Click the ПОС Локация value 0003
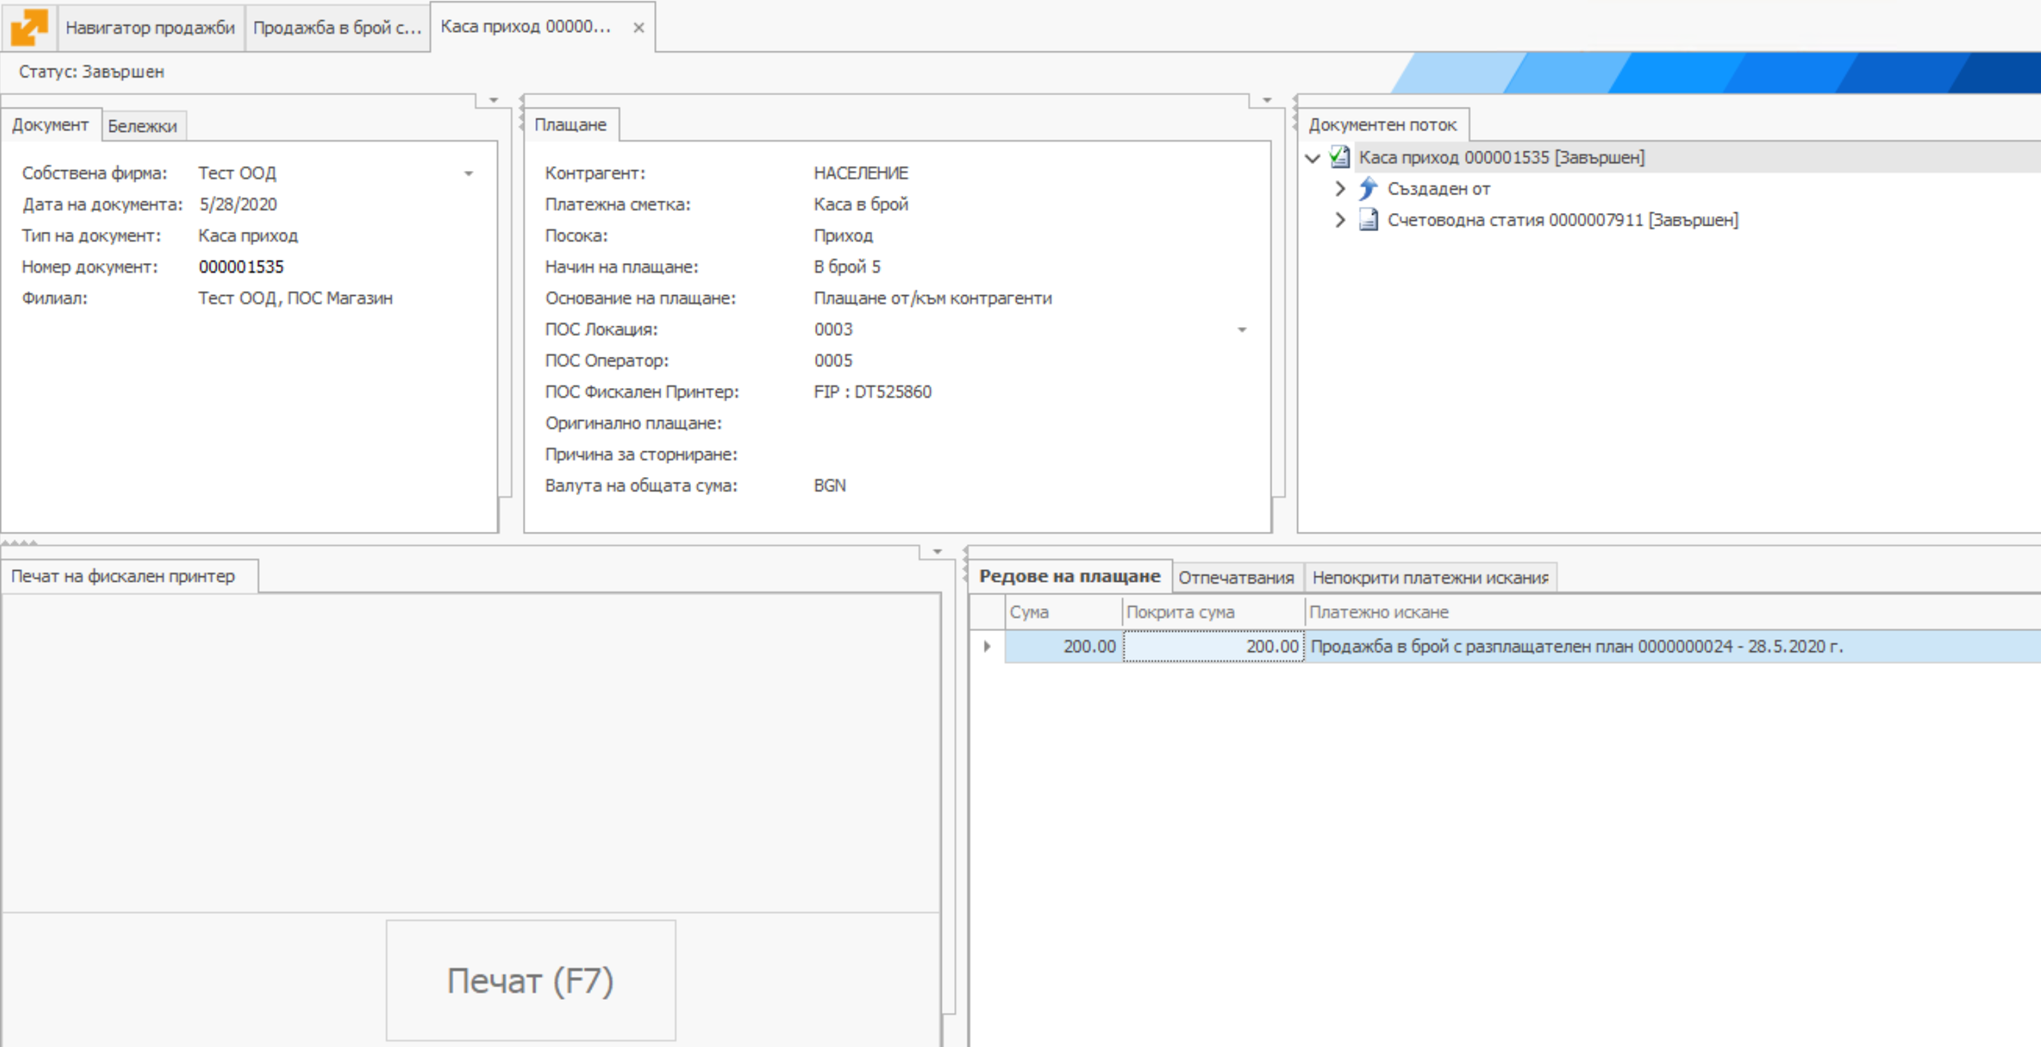The height and width of the screenshot is (1047, 2041). (833, 329)
